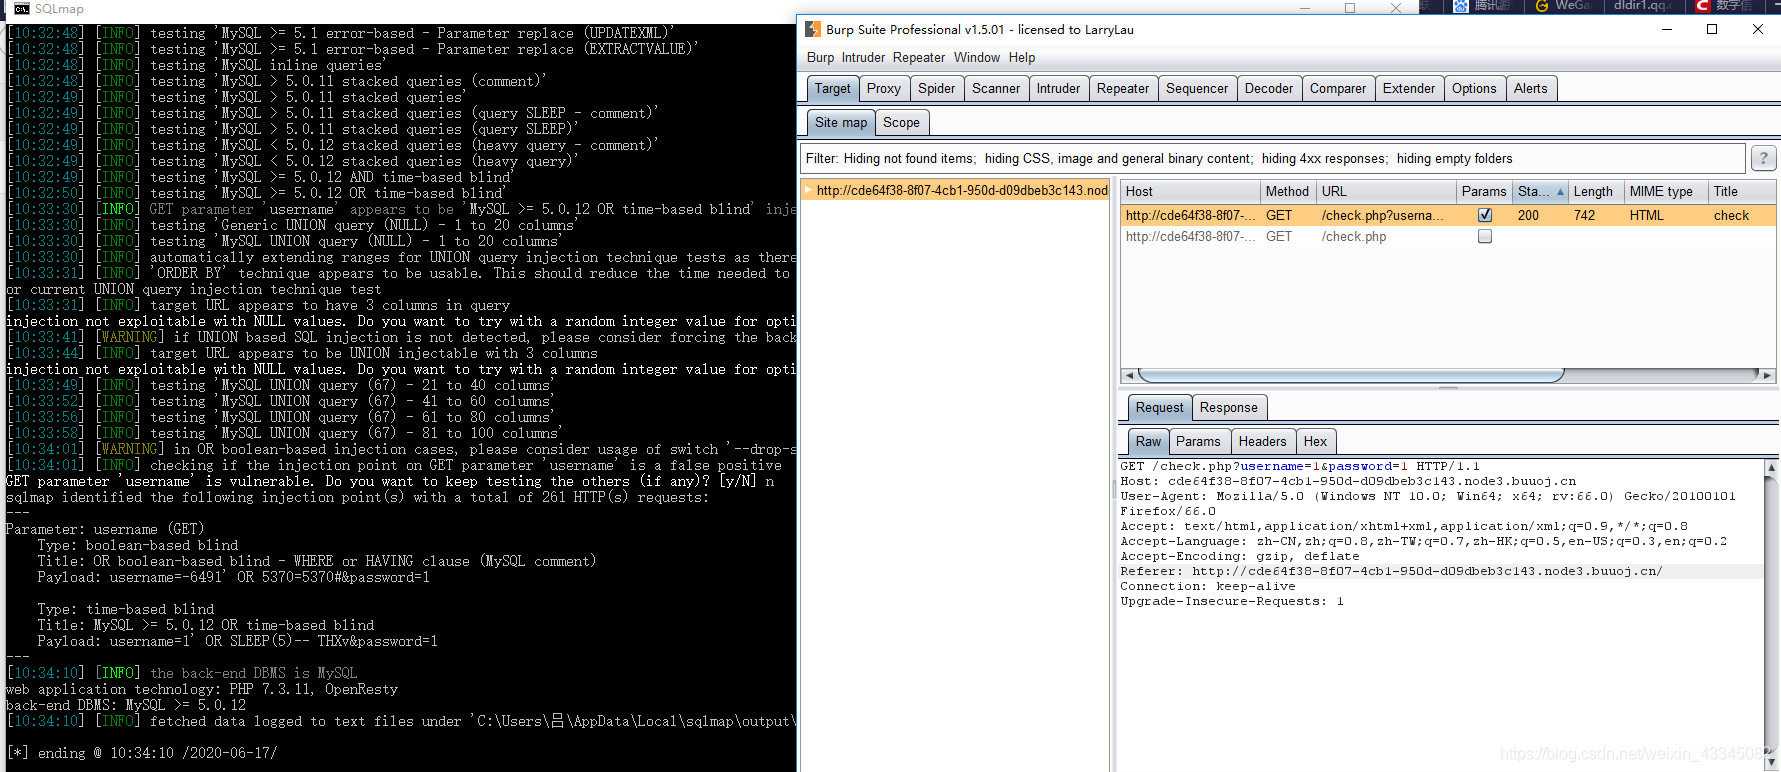This screenshot has width=1781, height=772.
Task: Switch to the Extender tab
Action: pos(1409,88)
